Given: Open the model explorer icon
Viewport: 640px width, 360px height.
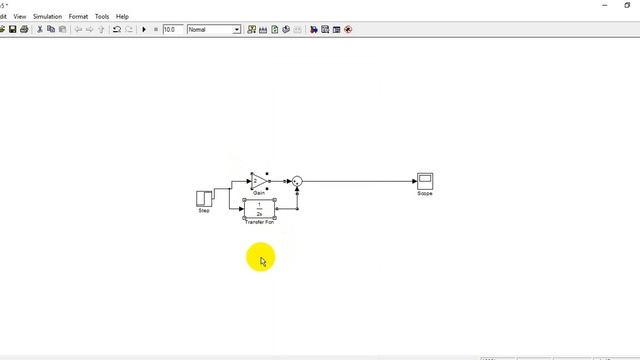Looking at the screenshot, I should pyautogui.click(x=325, y=29).
